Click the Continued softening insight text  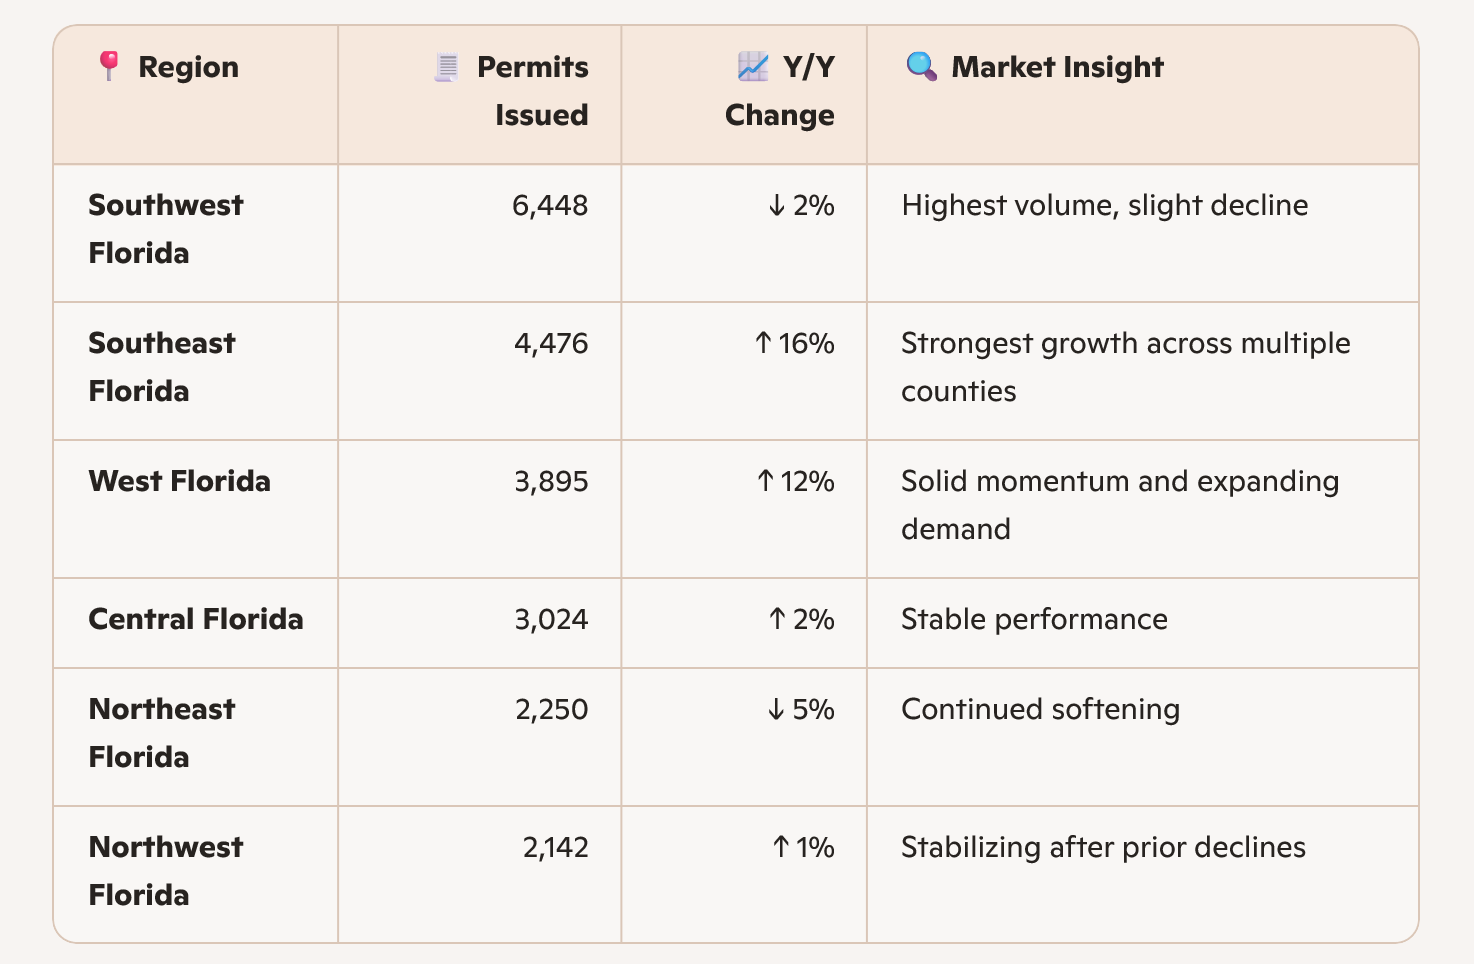click(x=1040, y=710)
